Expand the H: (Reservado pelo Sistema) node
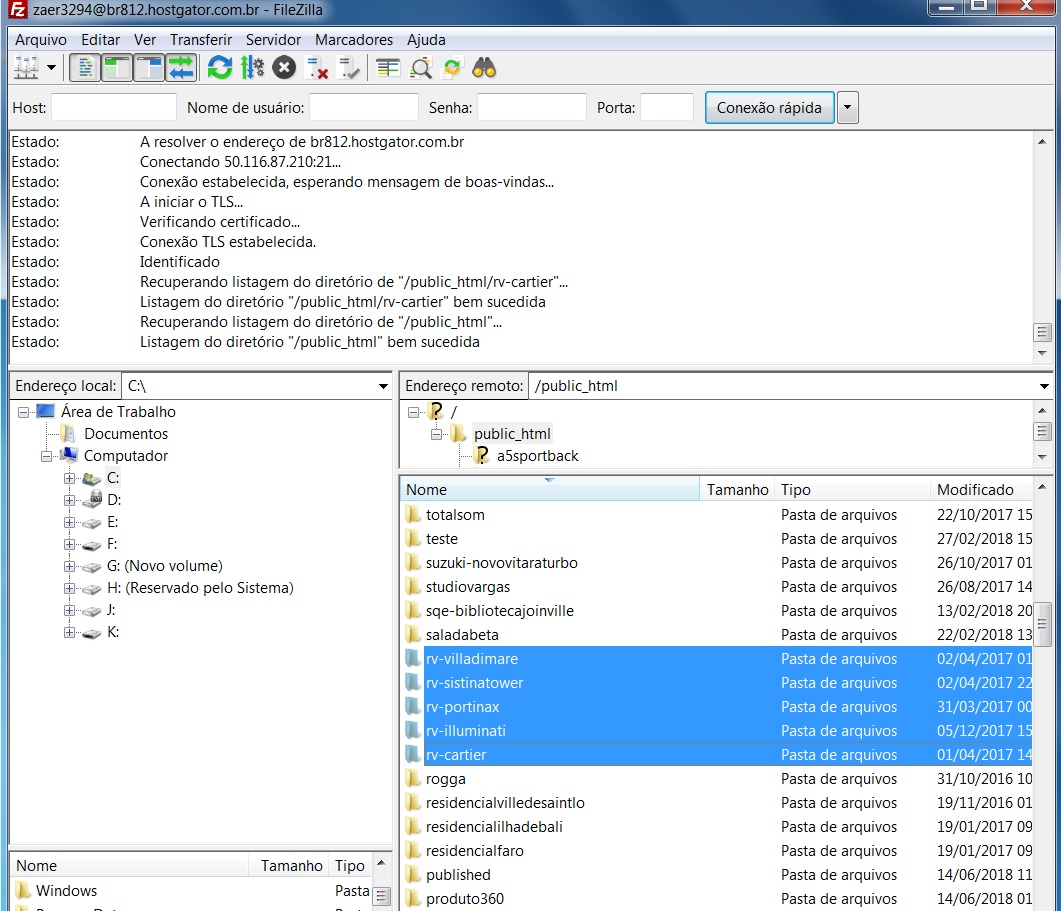Viewport: 1061px width, 911px height. [x=69, y=589]
